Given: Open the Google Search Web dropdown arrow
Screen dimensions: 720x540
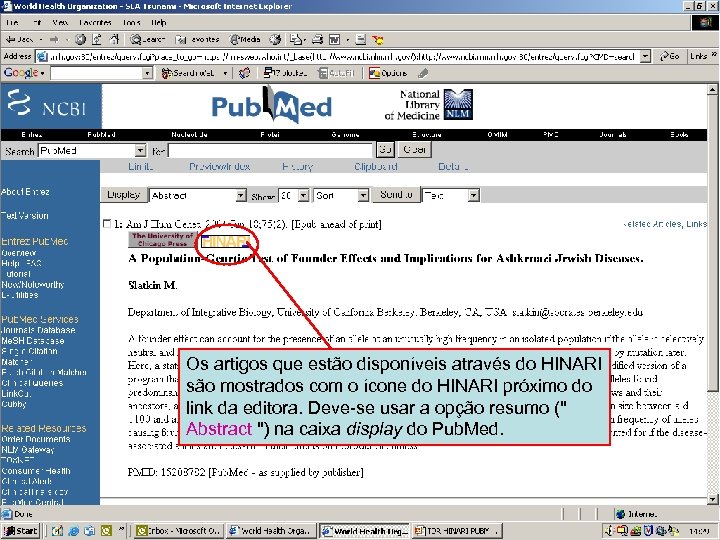Looking at the screenshot, I should coord(225,73).
